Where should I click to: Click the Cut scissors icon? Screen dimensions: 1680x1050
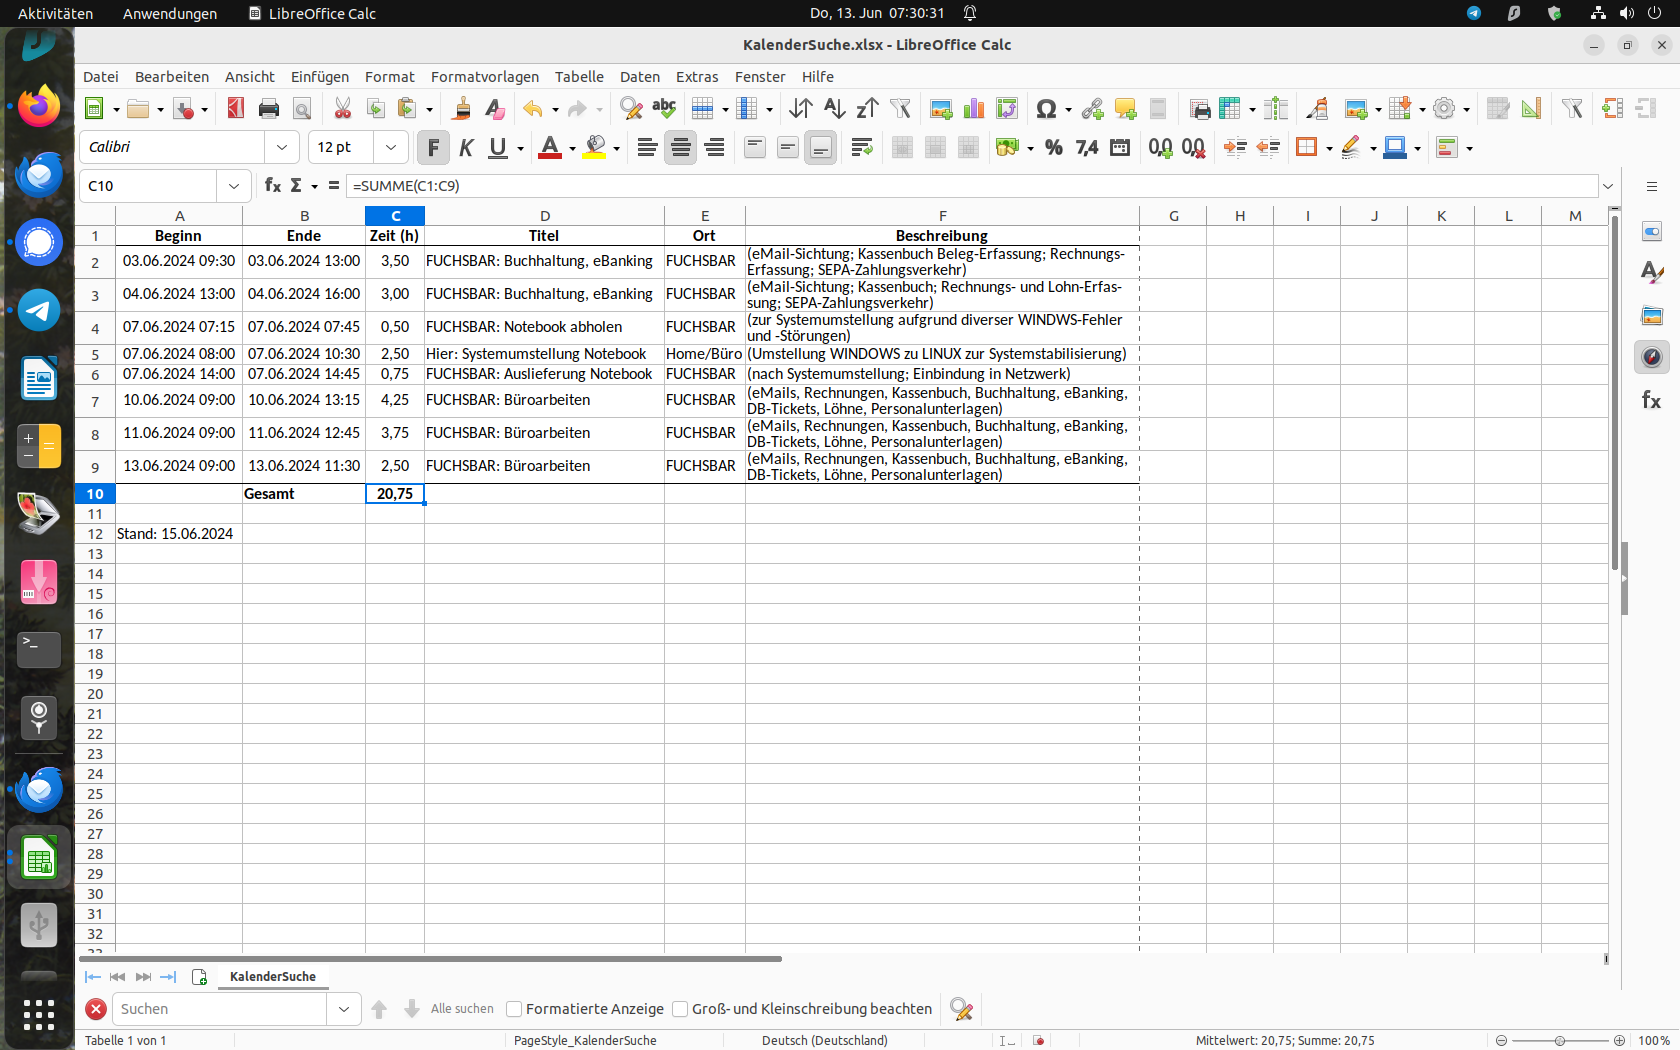[x=342, y=109]
